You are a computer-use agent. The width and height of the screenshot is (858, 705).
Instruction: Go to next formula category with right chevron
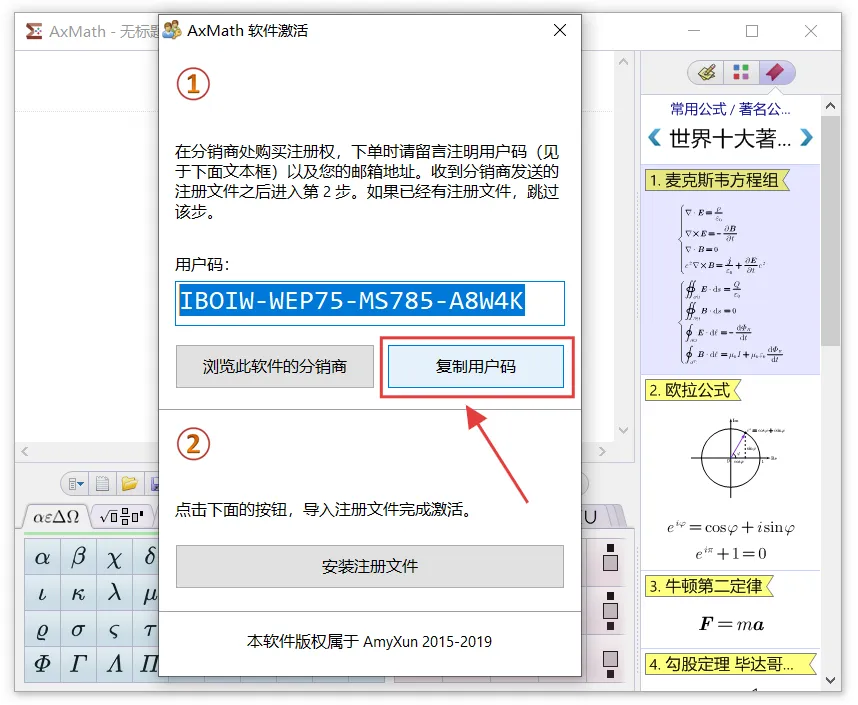[805, 137]
